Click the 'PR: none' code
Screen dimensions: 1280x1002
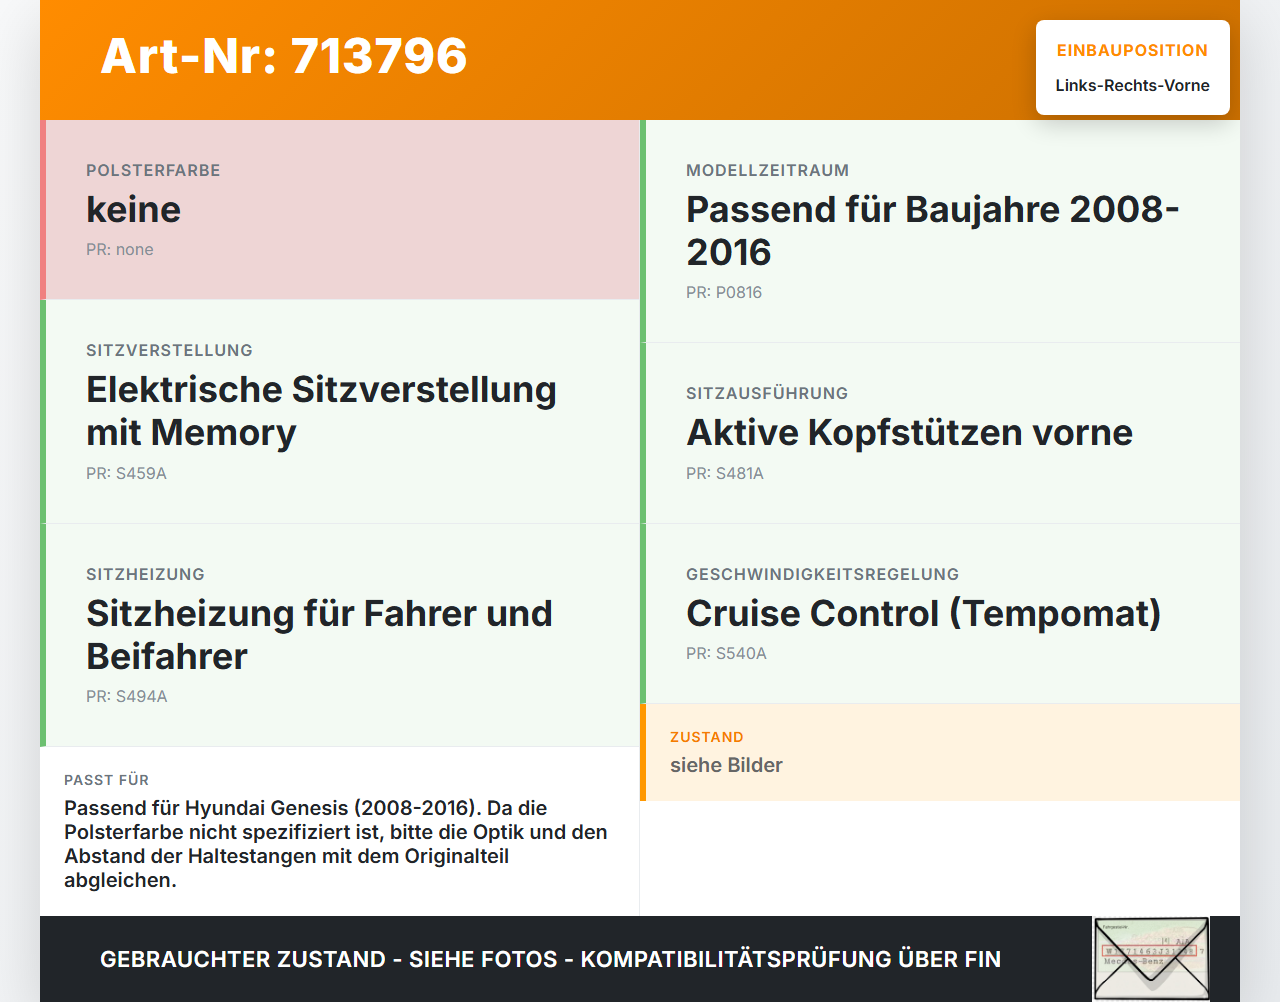coord(120,249)
